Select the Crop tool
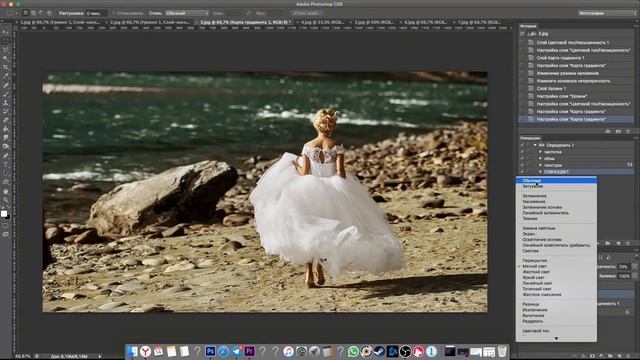Screen dimensions: 640x360 tap(6, 67)
